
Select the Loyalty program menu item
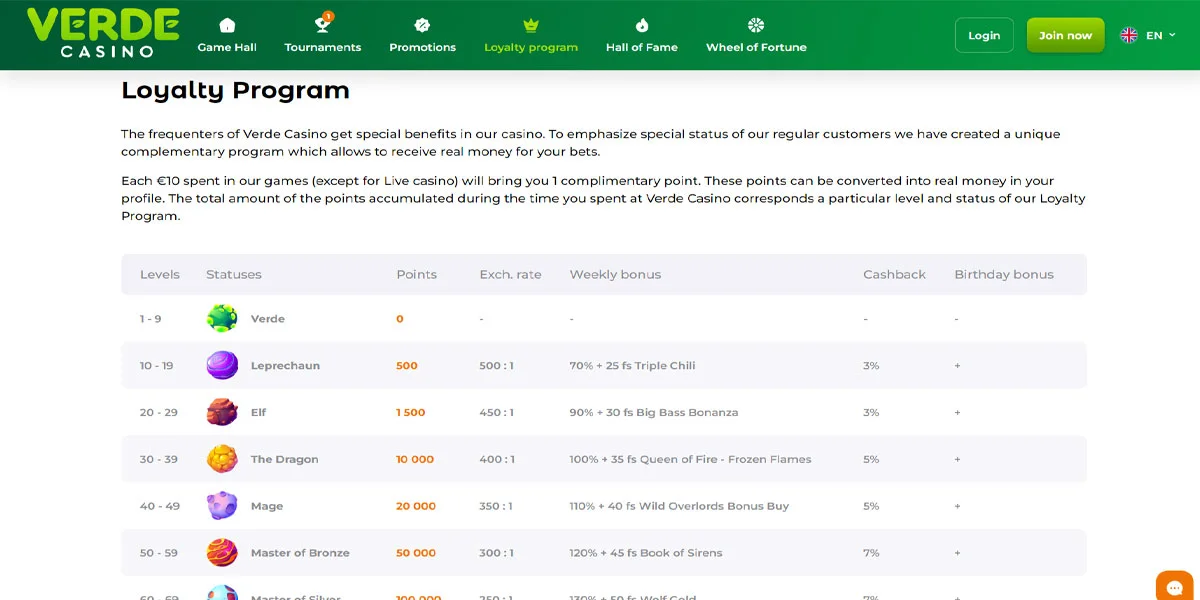[531, 35]
